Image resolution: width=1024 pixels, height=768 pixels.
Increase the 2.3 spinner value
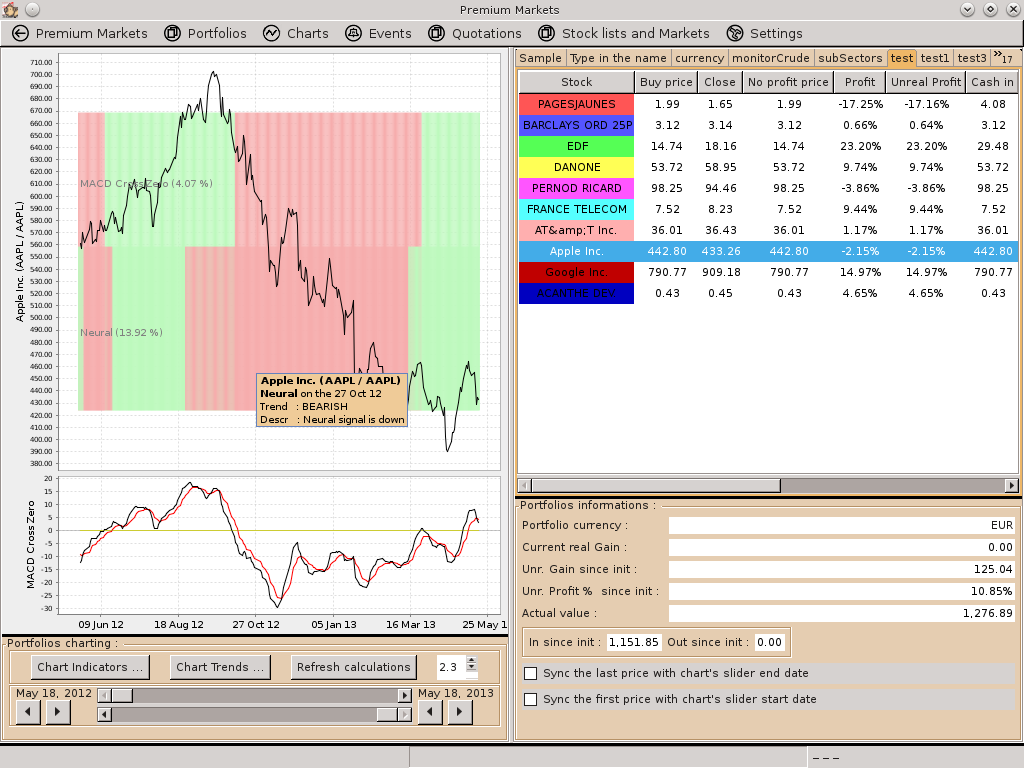[472, 660]
